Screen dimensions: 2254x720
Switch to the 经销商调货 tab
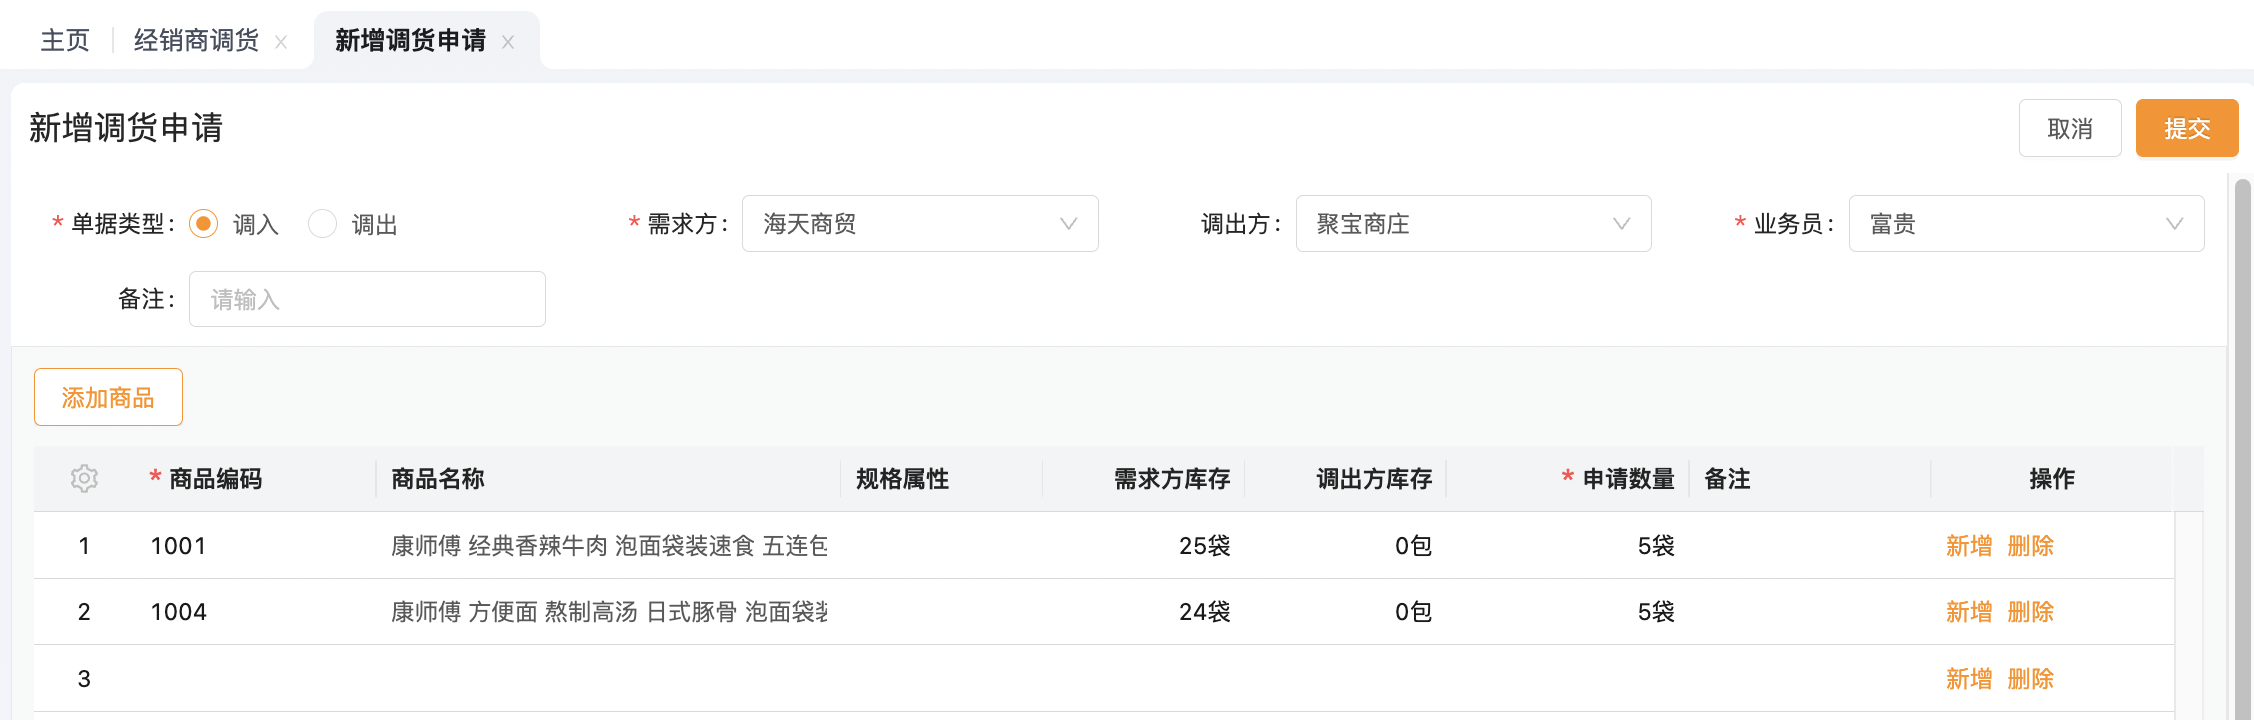196,40
